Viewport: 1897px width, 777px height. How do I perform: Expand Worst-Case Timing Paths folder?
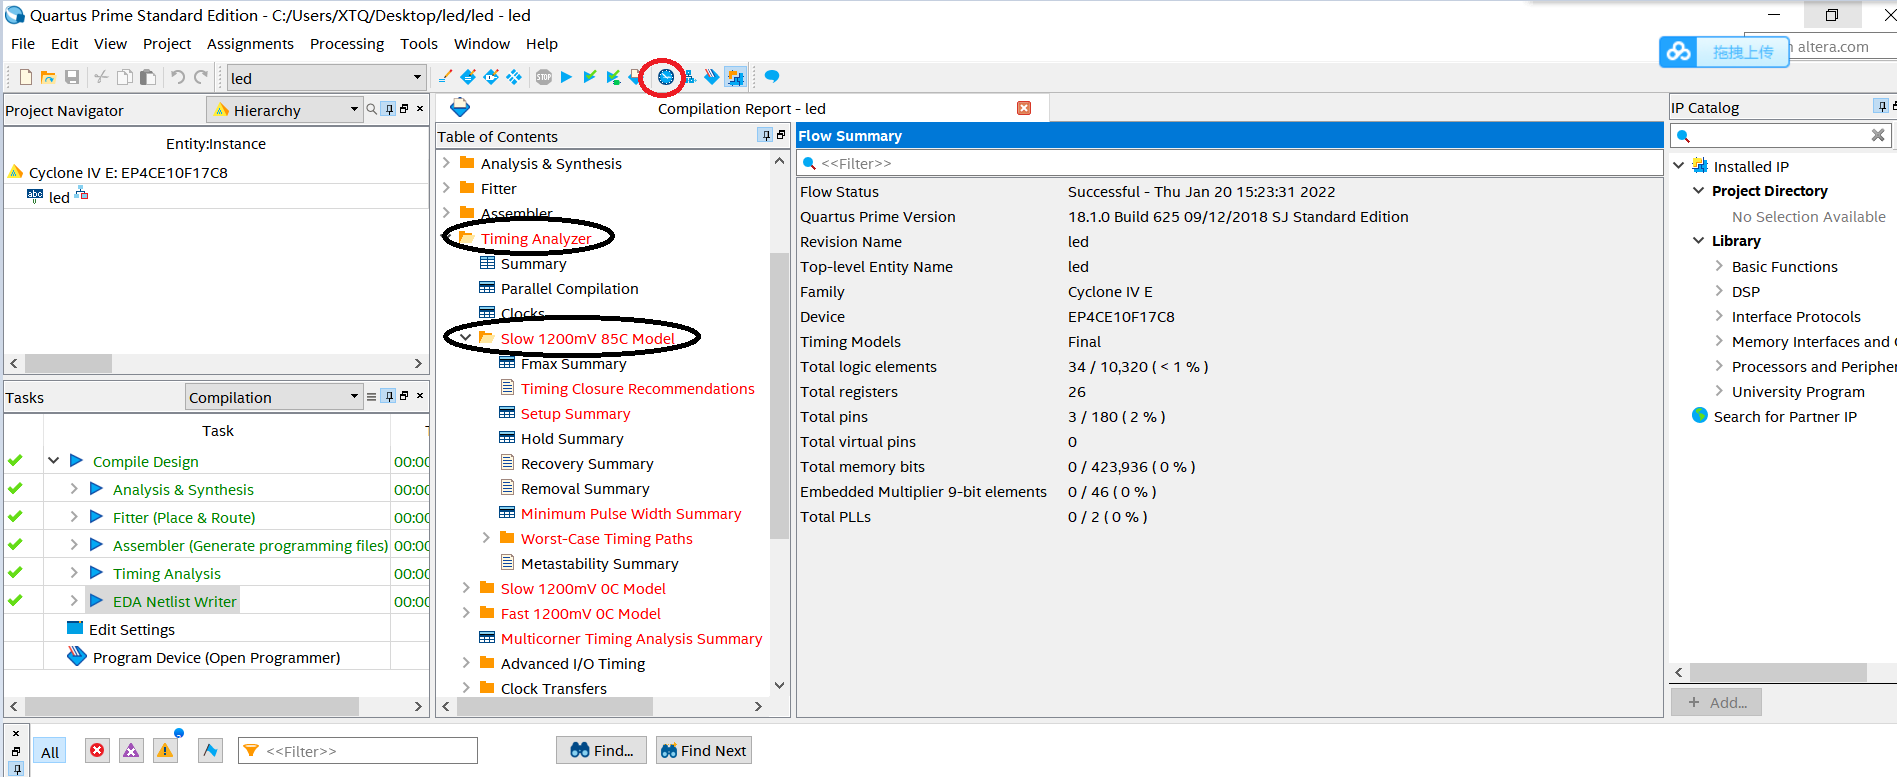coord(486,538)
